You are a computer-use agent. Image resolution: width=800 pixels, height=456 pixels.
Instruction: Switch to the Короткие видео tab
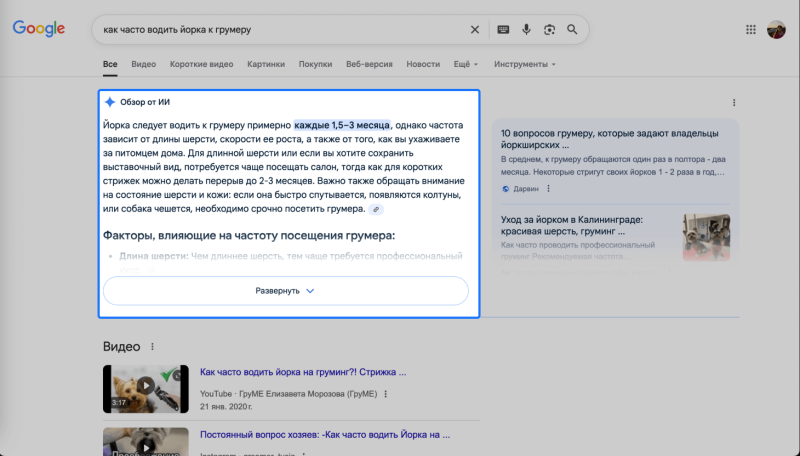click(202, 64)
